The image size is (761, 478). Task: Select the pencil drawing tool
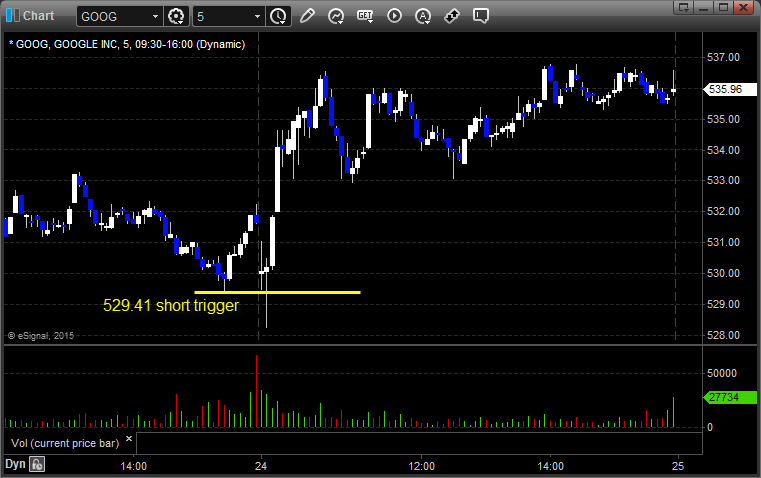point(307,16)
